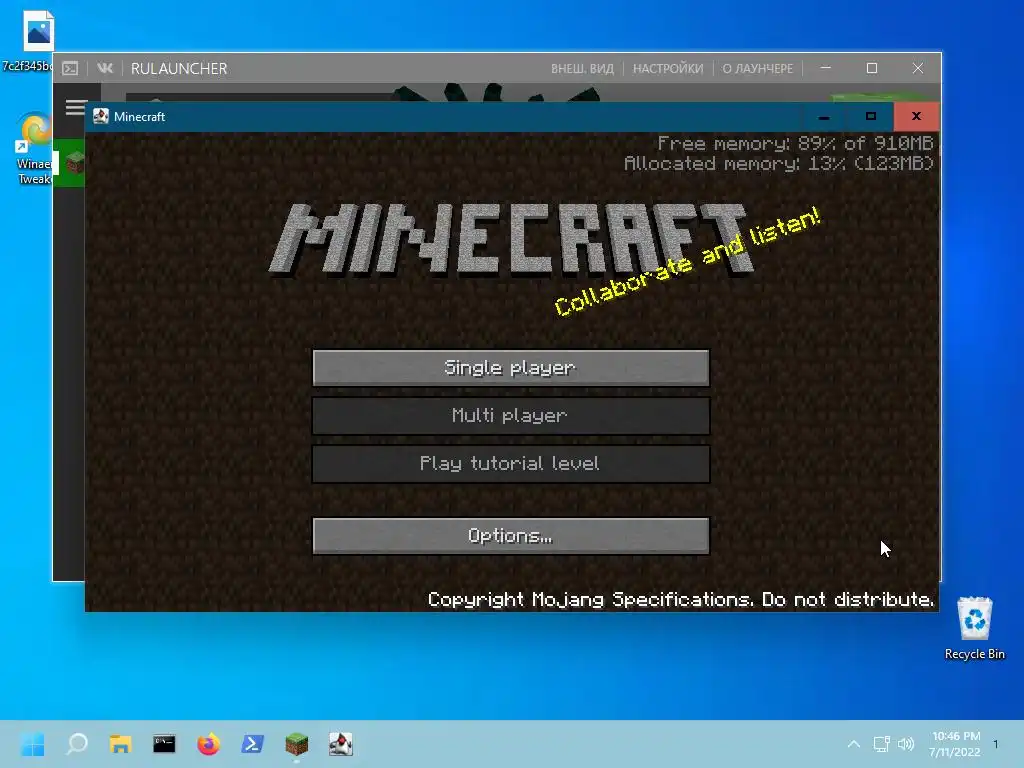Select the grass block entry in RULAUNCHER sidebar
This screenshot has height=768, width=1024.
[x=69, y=163]
